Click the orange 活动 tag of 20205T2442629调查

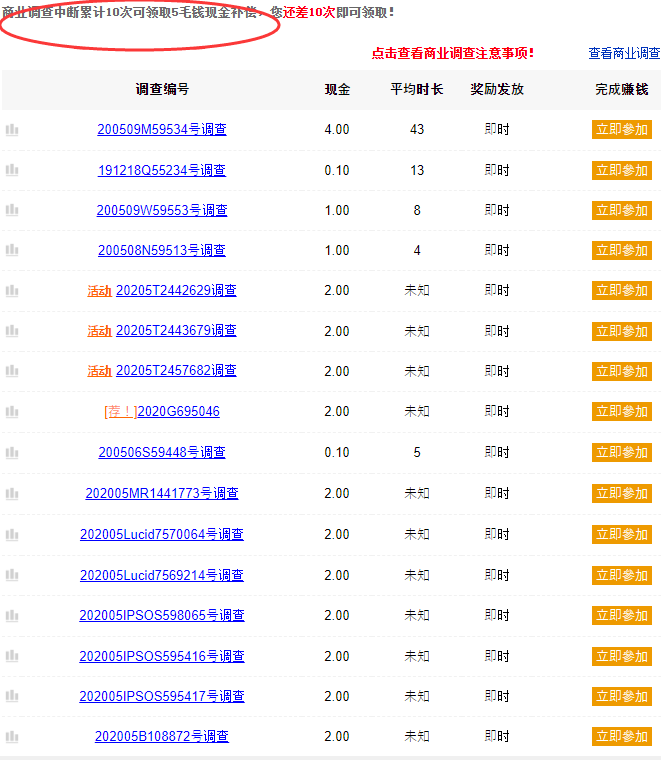99,291
